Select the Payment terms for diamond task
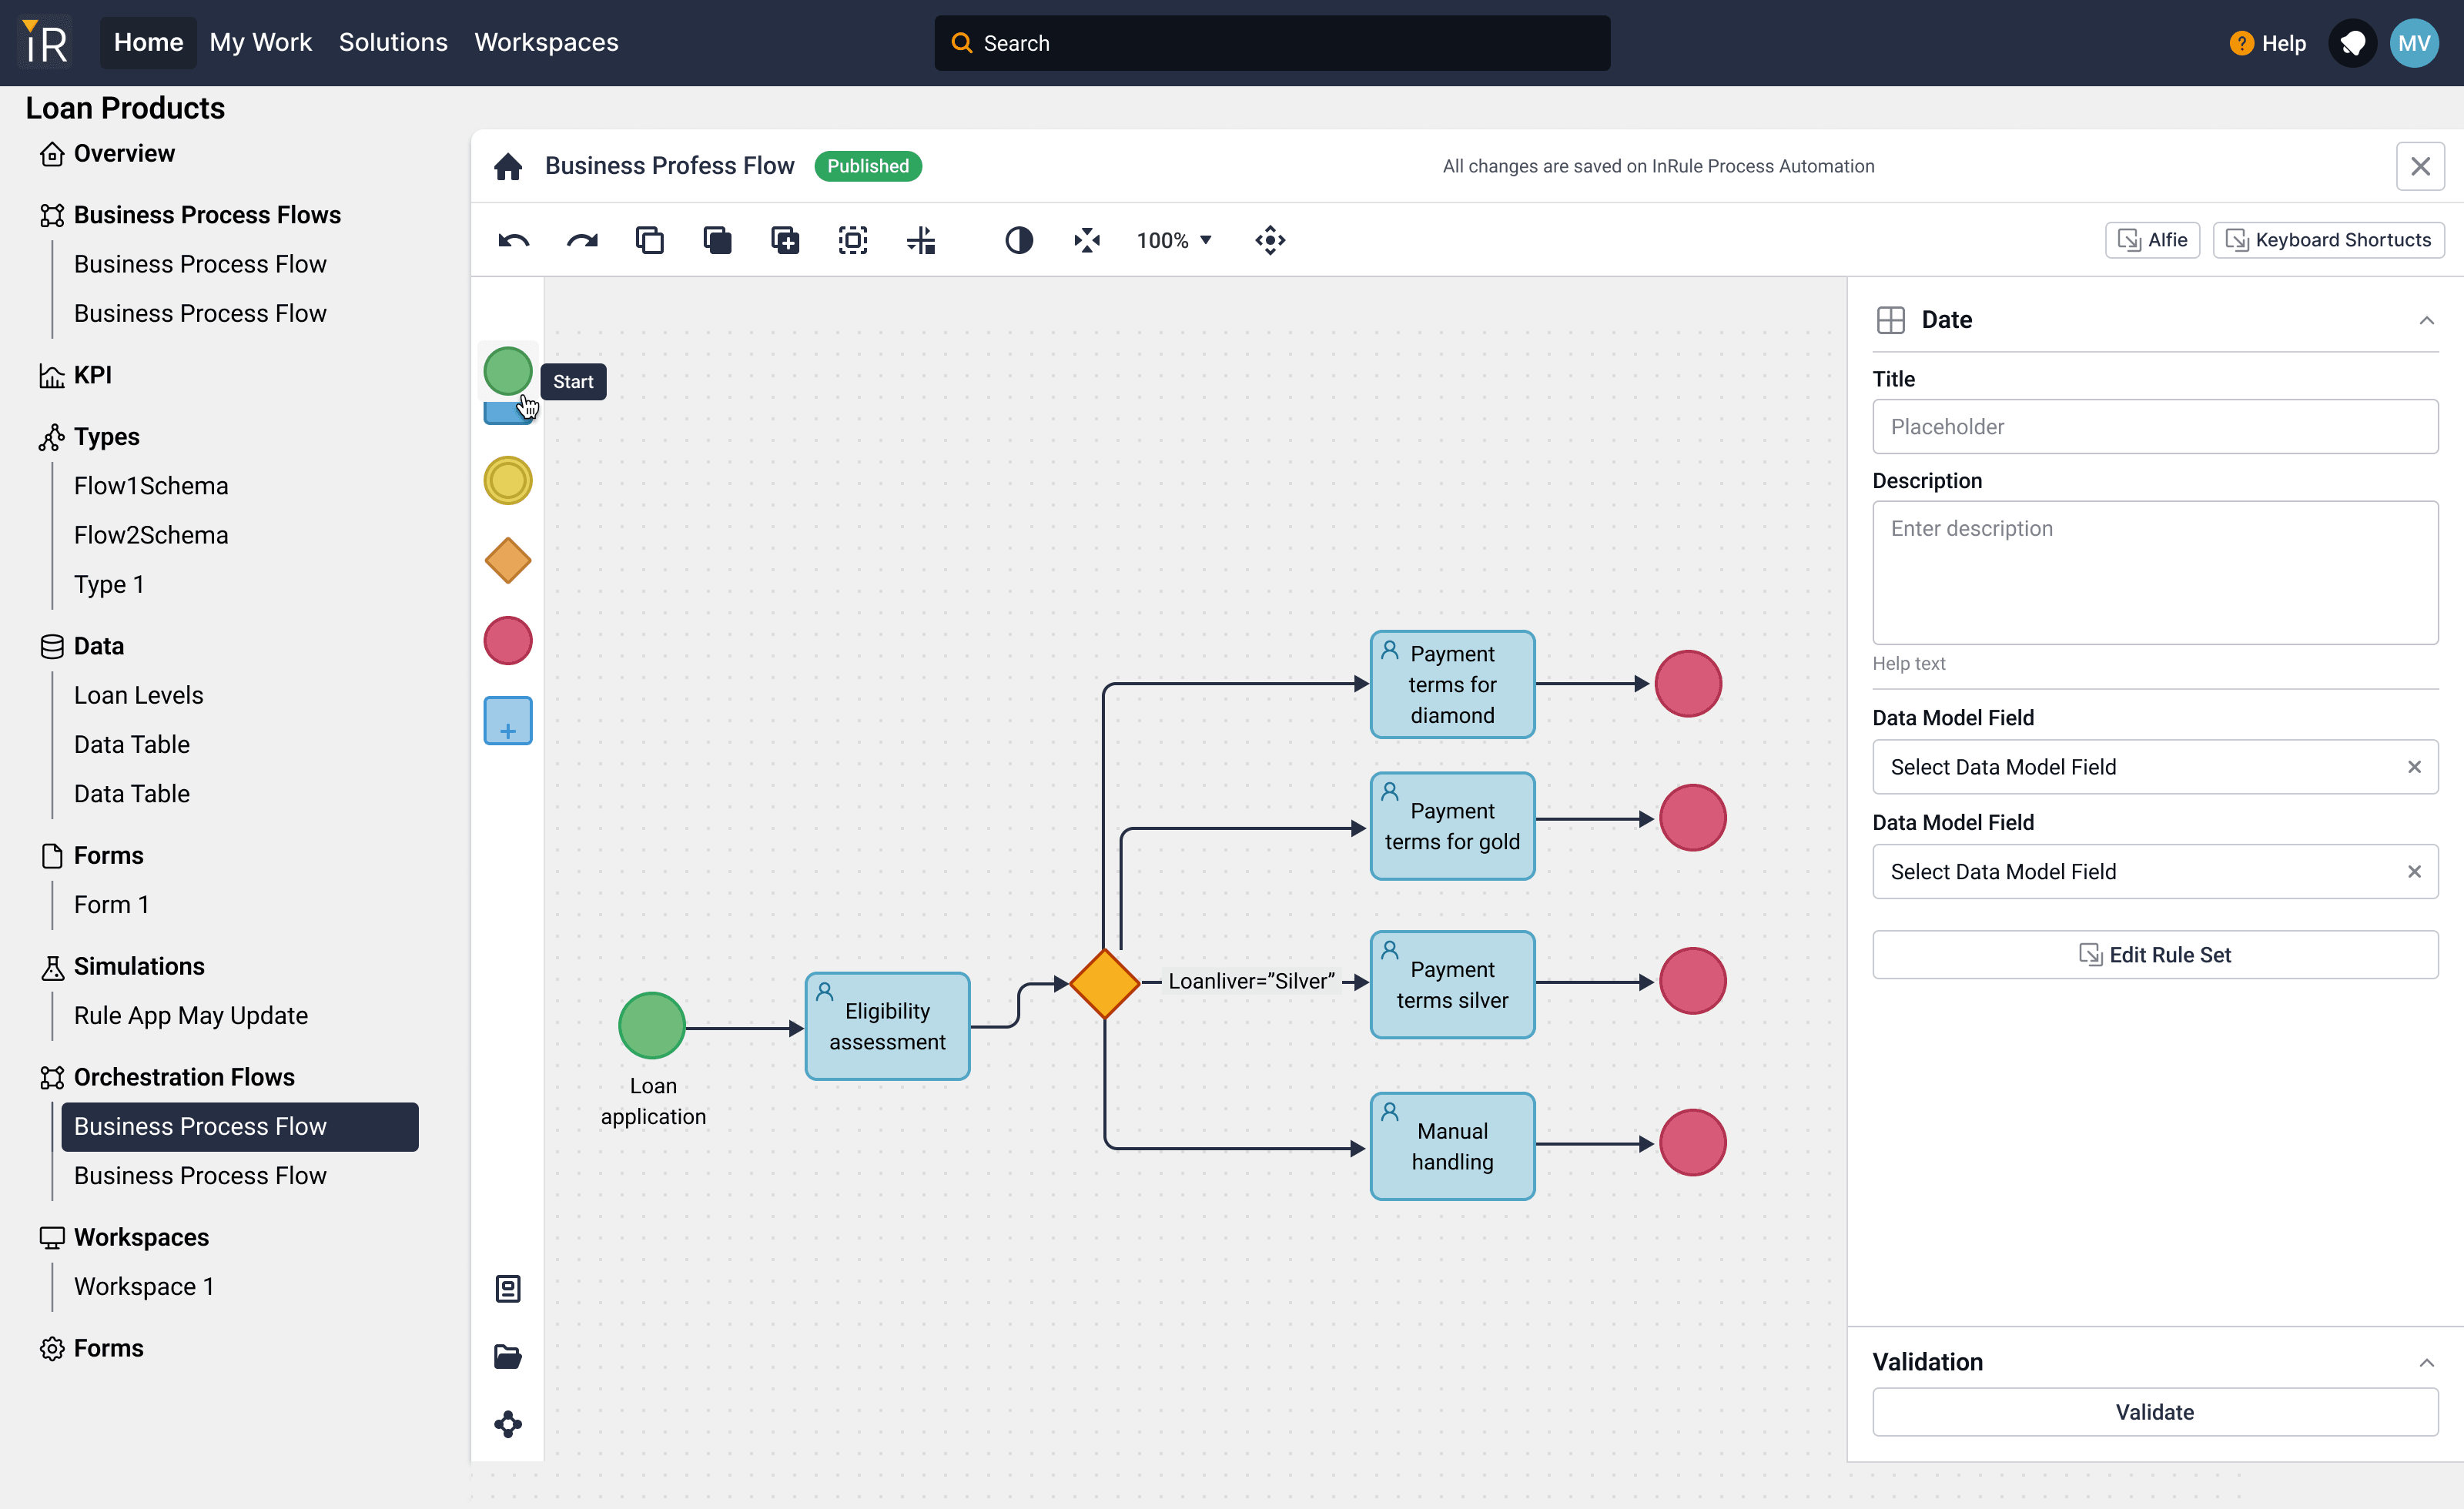The image size is (2464, 1509). pyautogui.click(x=1452, y=684)
